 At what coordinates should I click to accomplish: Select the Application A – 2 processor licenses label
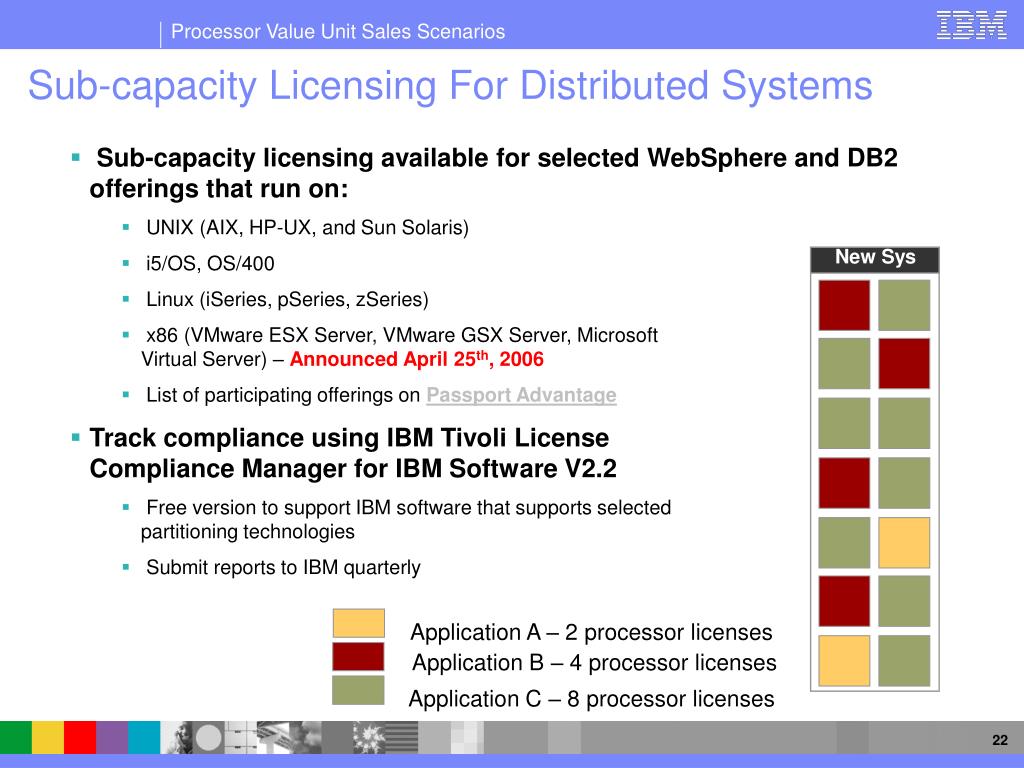(x=591, y=632)
